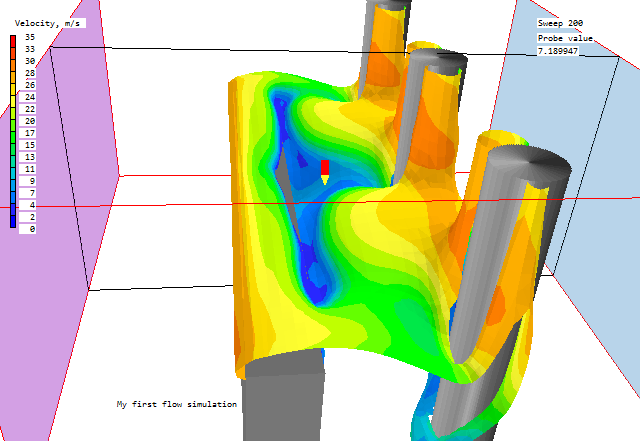
Task: Click the red probe marker on the contour
Action: pyautogui.click(x=325, y=168)
